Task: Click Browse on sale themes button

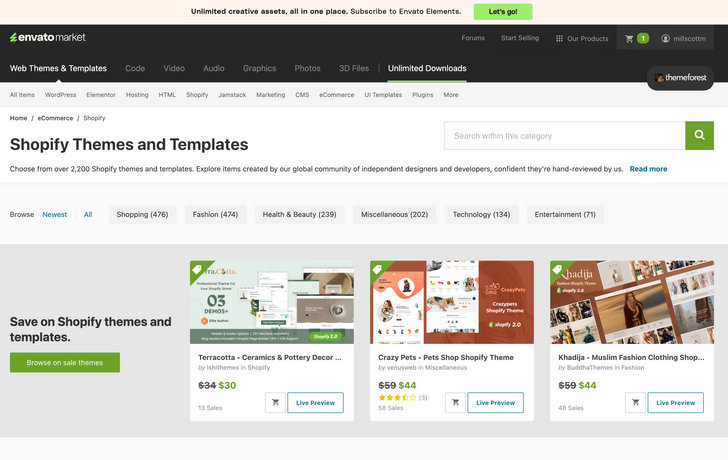Action: pyautogui.click(x=64, y=363)
